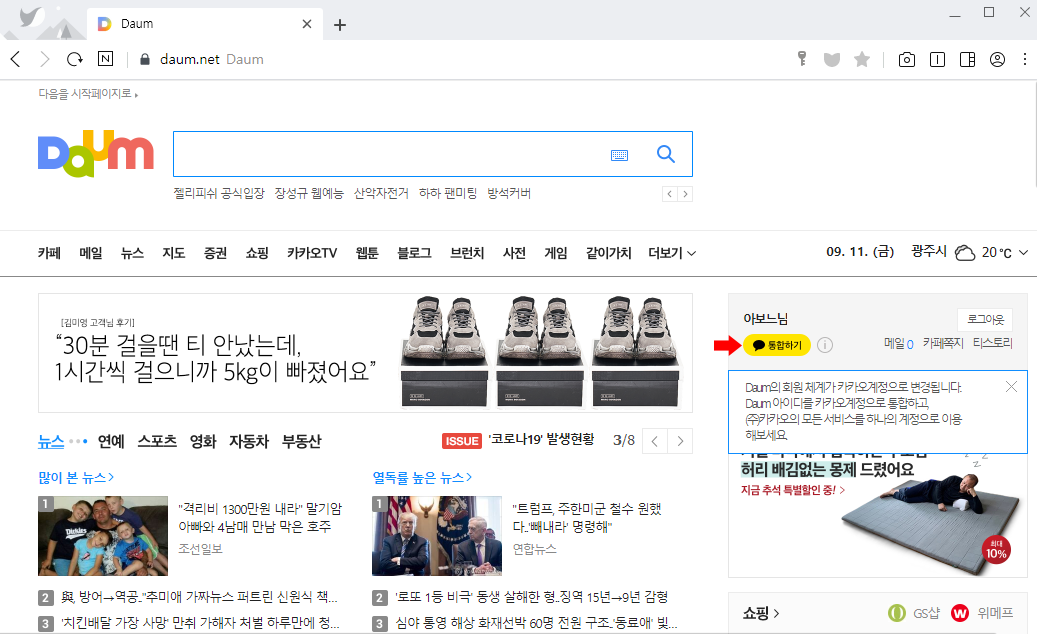Switch to the 연예 news tab
The height and width of the screenshot is (634, 1037).
[x=111, y=441]
